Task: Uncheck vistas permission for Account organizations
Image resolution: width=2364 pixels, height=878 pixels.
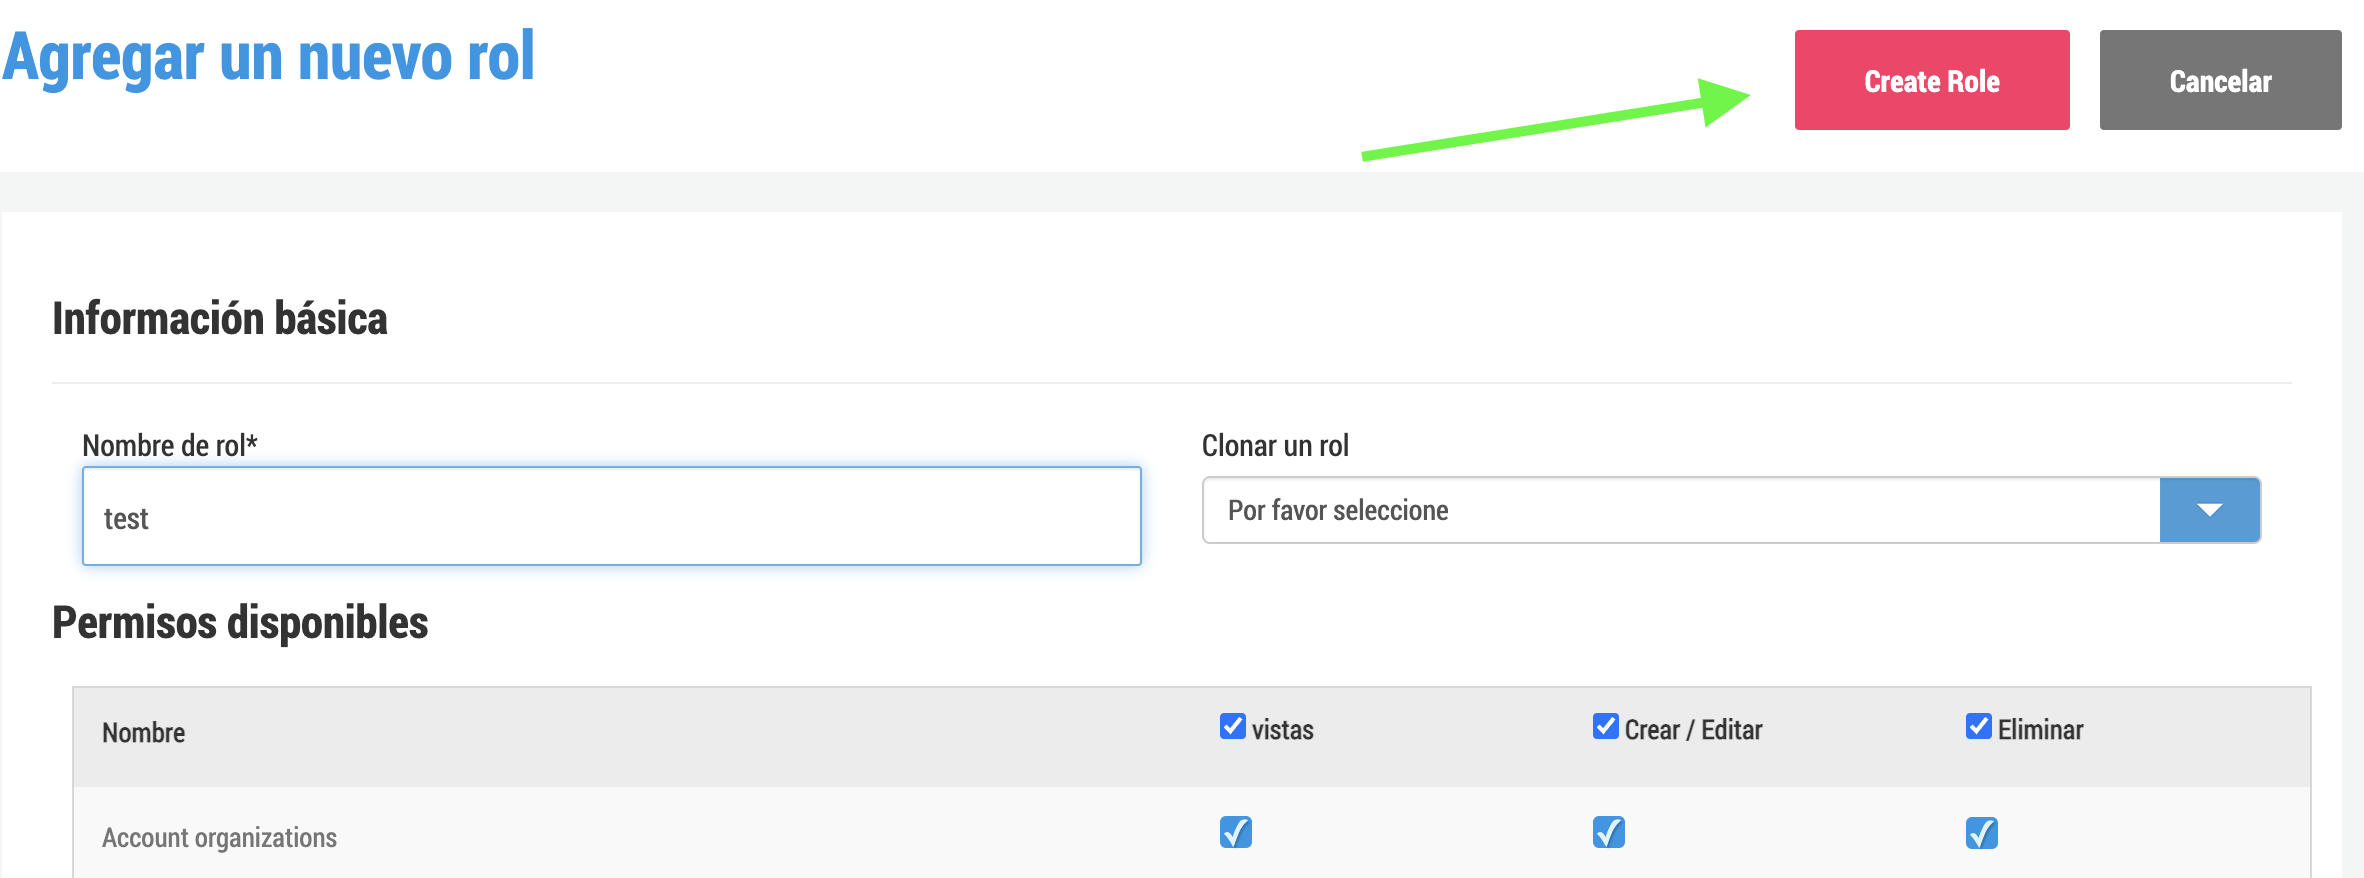Action: coord(1236,832)
